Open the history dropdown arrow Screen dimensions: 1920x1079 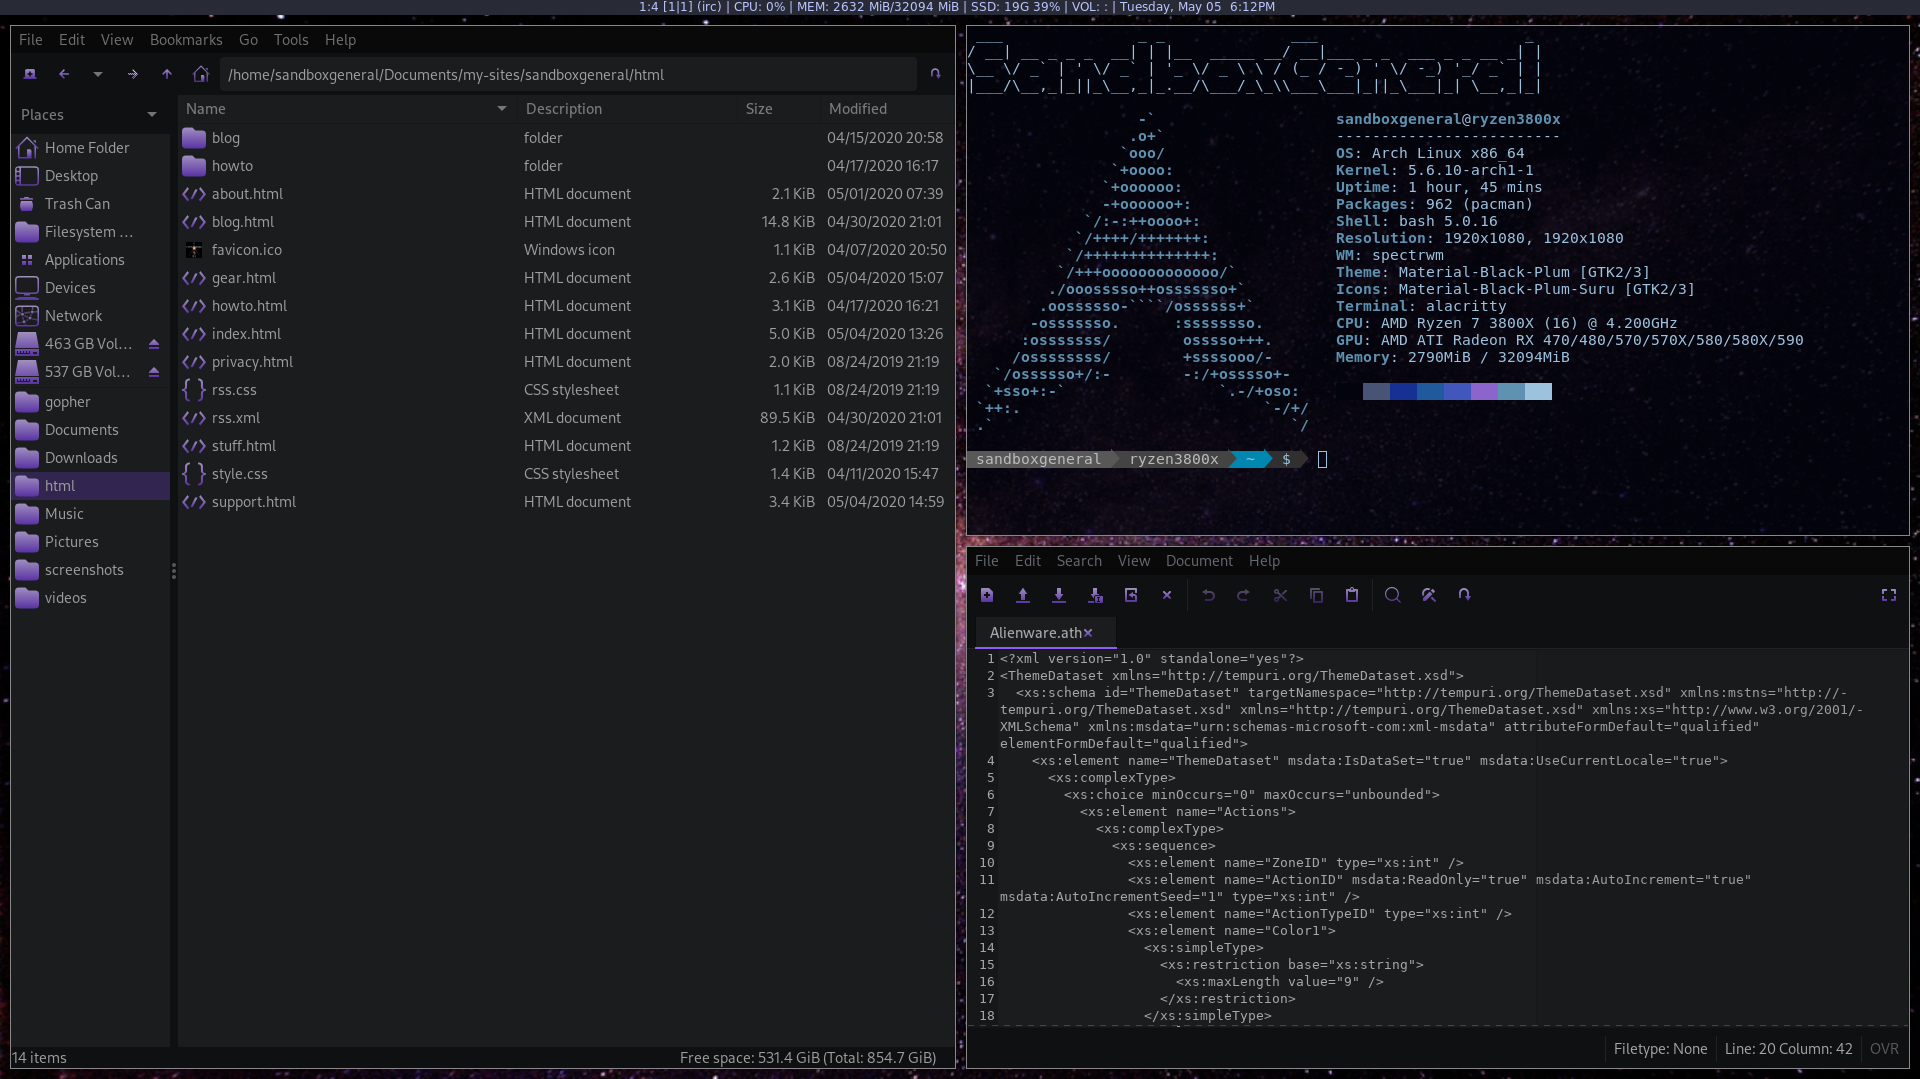[97, 74]
